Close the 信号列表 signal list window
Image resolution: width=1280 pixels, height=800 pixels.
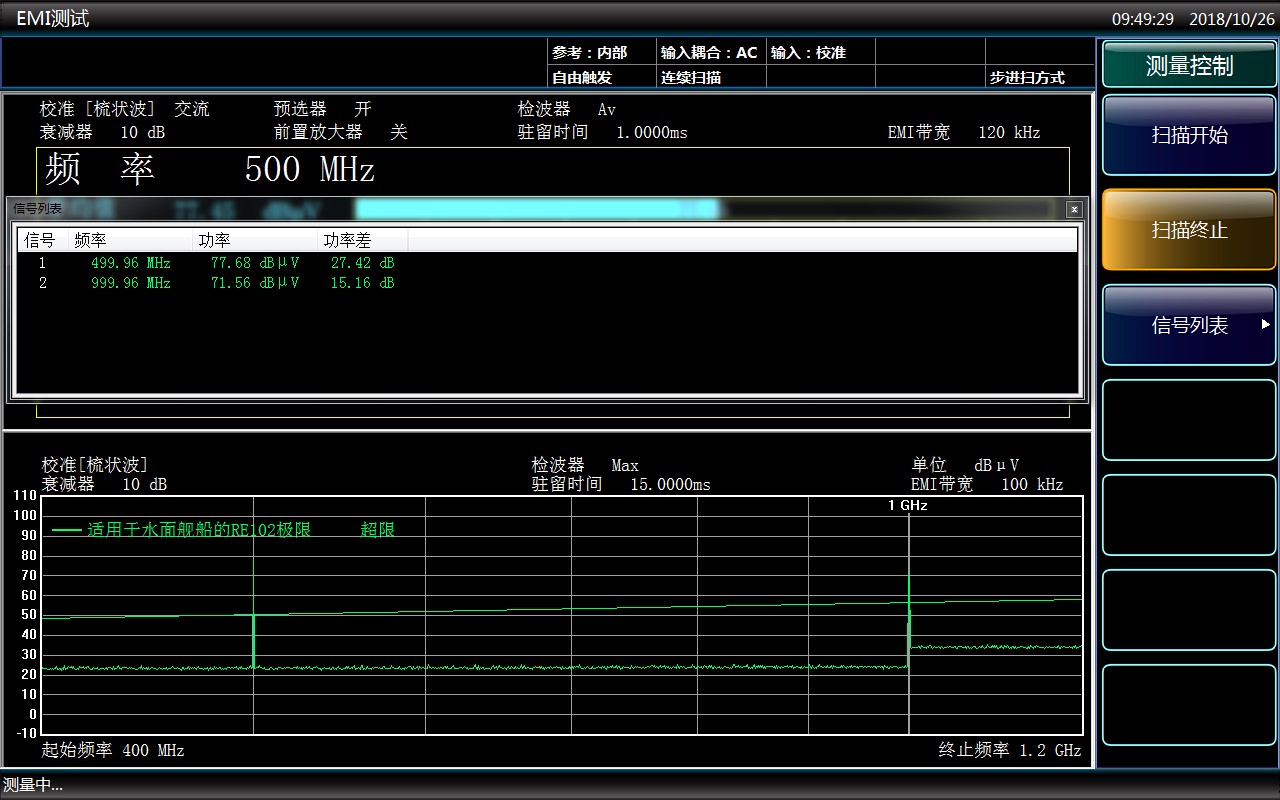pos(1074,209)
